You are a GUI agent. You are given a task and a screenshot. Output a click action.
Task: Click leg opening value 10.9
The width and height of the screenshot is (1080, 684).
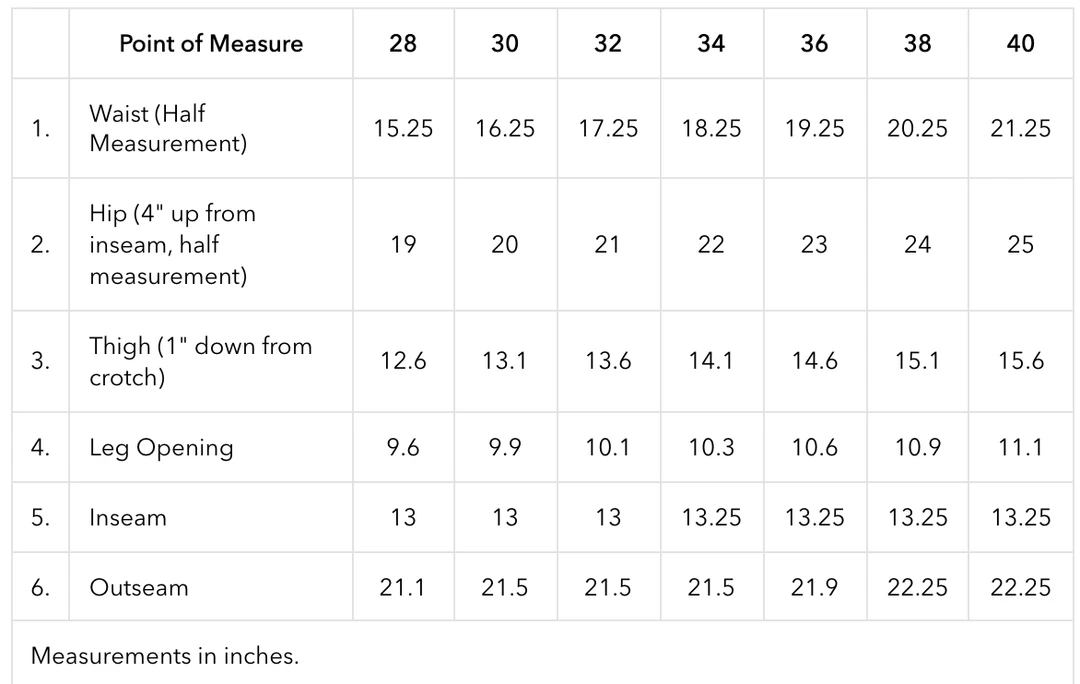pyautogui.click(x=917, y=447)
